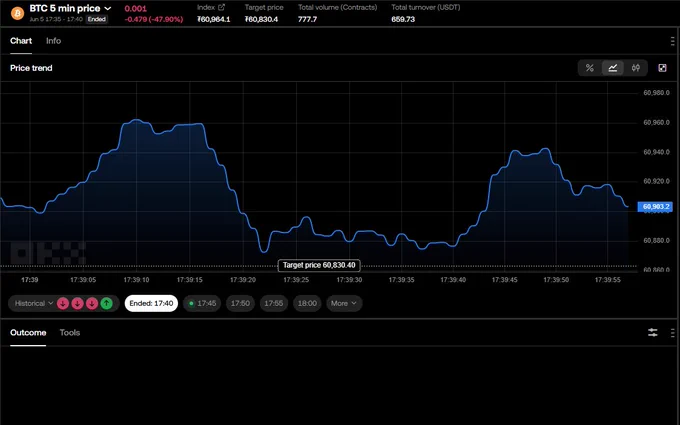
Task: Click the 17:39:05 time axis label
Action: pyautogui.click(x=83, y=280)
